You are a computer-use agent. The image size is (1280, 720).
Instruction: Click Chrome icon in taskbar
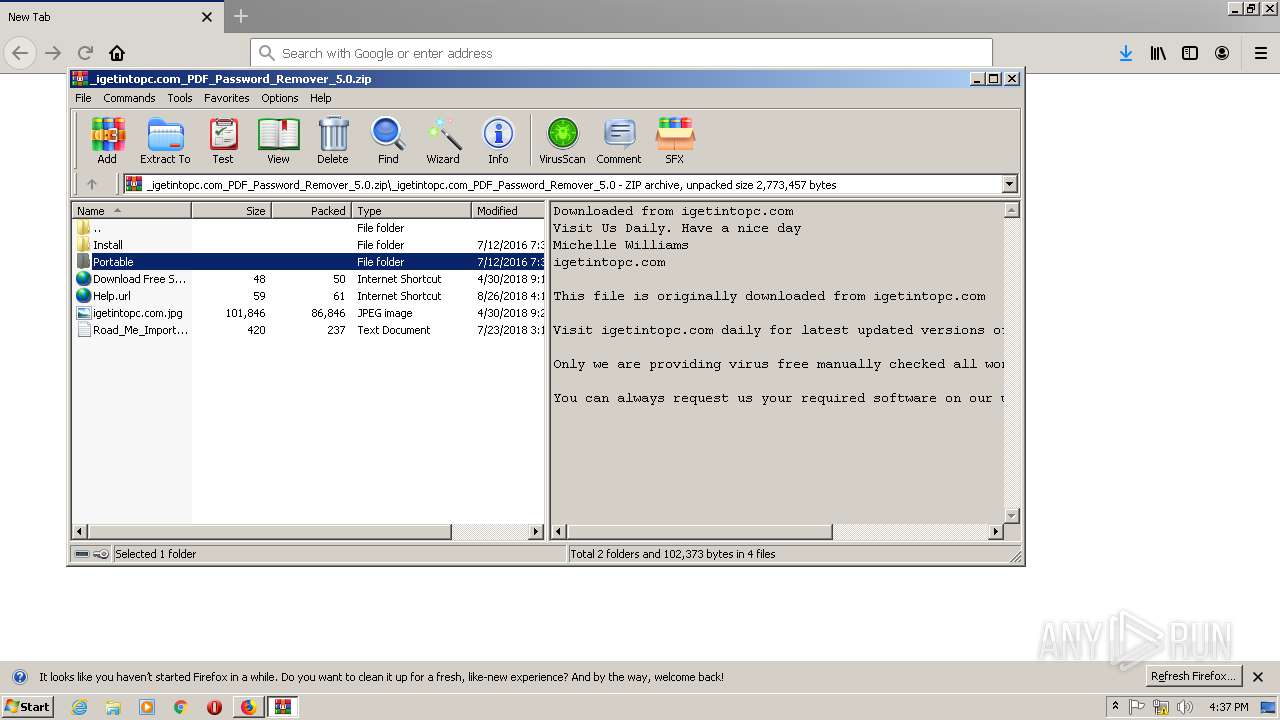pyautogui.click(x=181, y=707)
